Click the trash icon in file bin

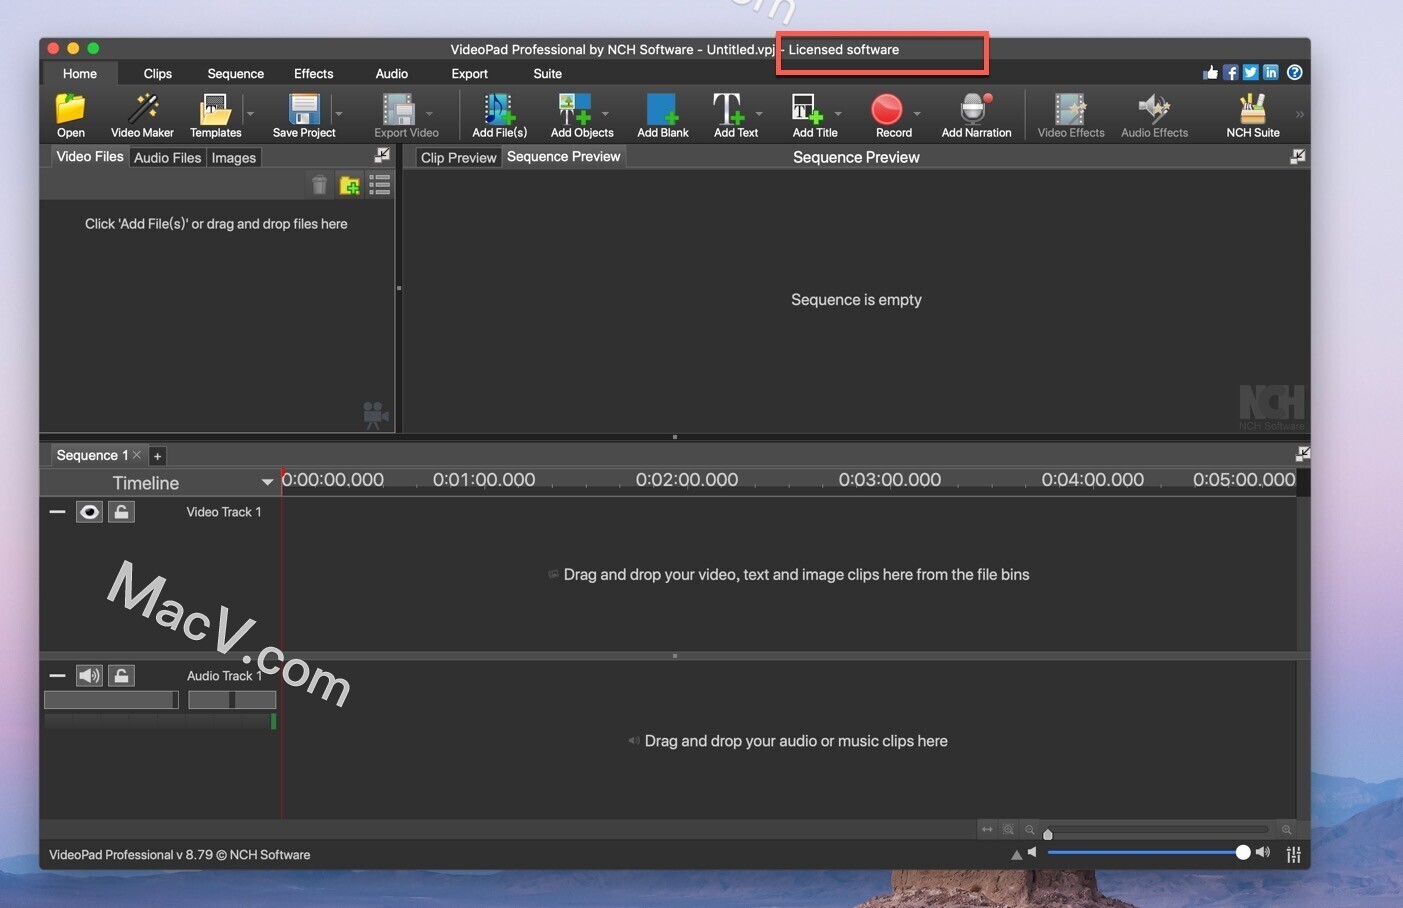click(319, 185)
